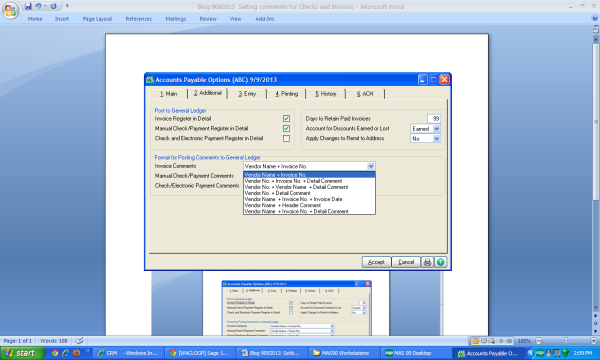Click the Undo icon in Quick Access Toolbar
This screenshot has height=360, width=600.
38,6
